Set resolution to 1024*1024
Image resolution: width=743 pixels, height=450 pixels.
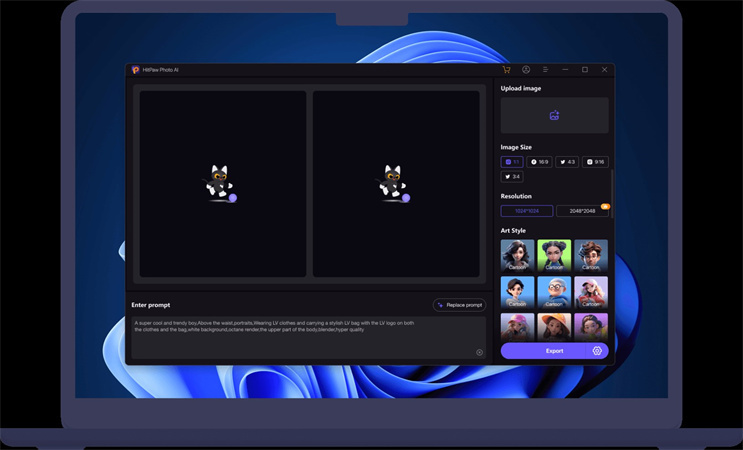click(x=526, y=211)
